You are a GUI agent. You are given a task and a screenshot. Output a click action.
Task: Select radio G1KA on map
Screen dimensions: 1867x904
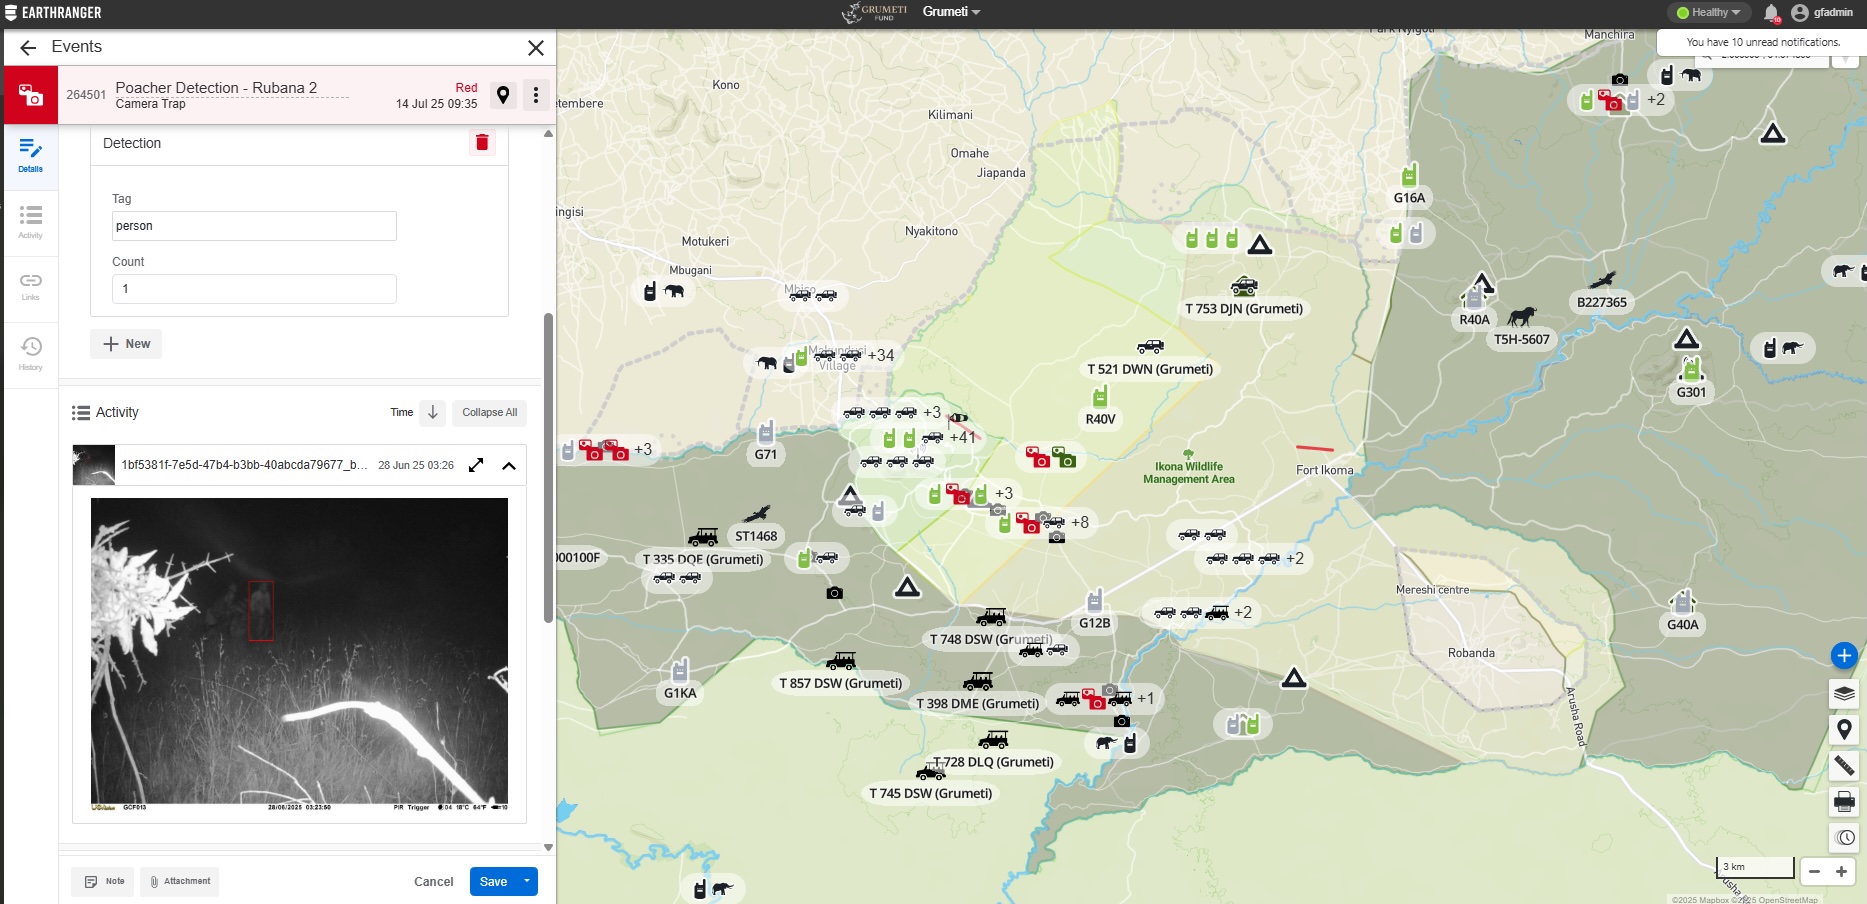[680, 670]
